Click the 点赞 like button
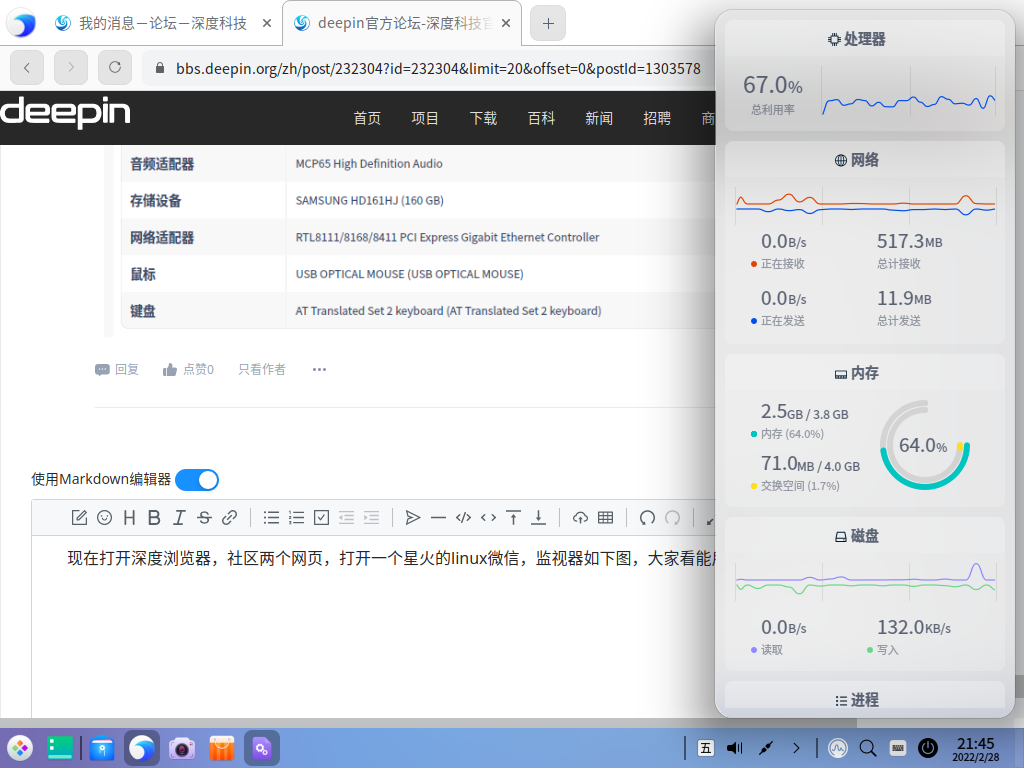1024x768 pixels. (x=188, y=369)
